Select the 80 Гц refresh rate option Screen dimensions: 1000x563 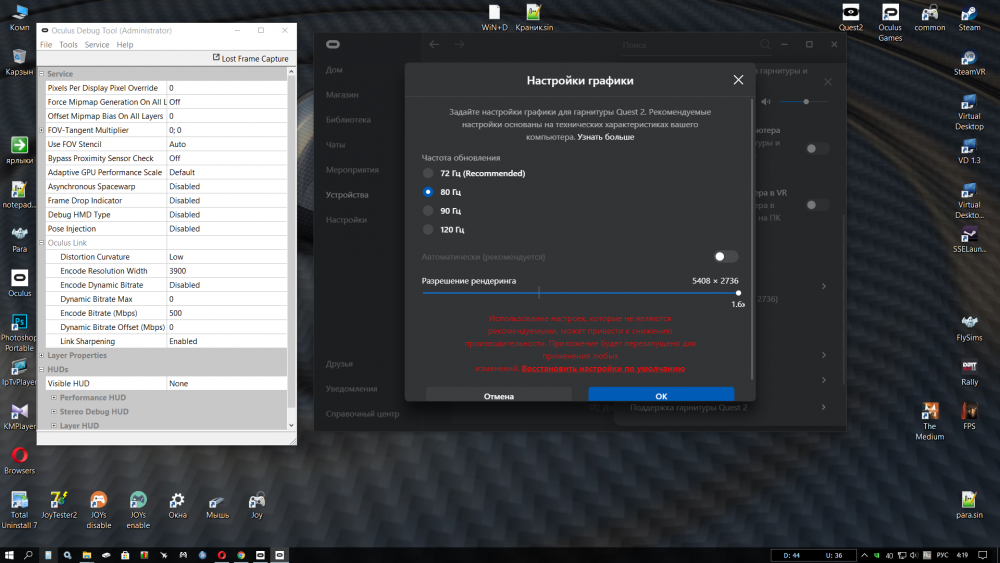tap(428, 192)
